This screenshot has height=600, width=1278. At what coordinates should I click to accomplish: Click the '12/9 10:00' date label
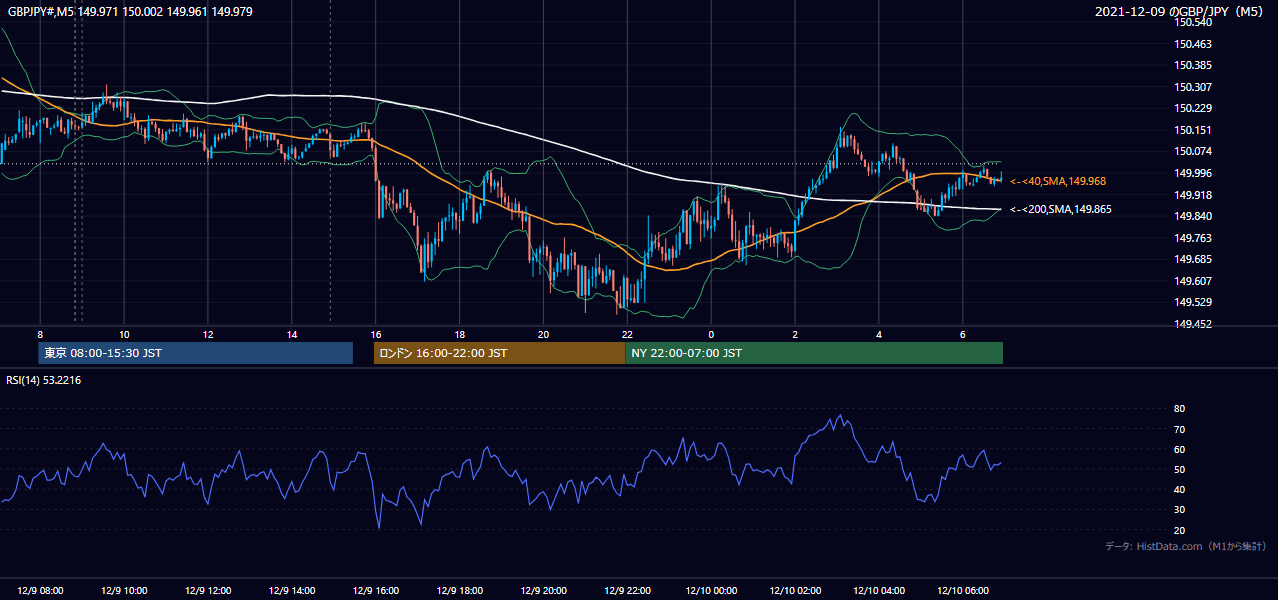[x=124, y=591]
